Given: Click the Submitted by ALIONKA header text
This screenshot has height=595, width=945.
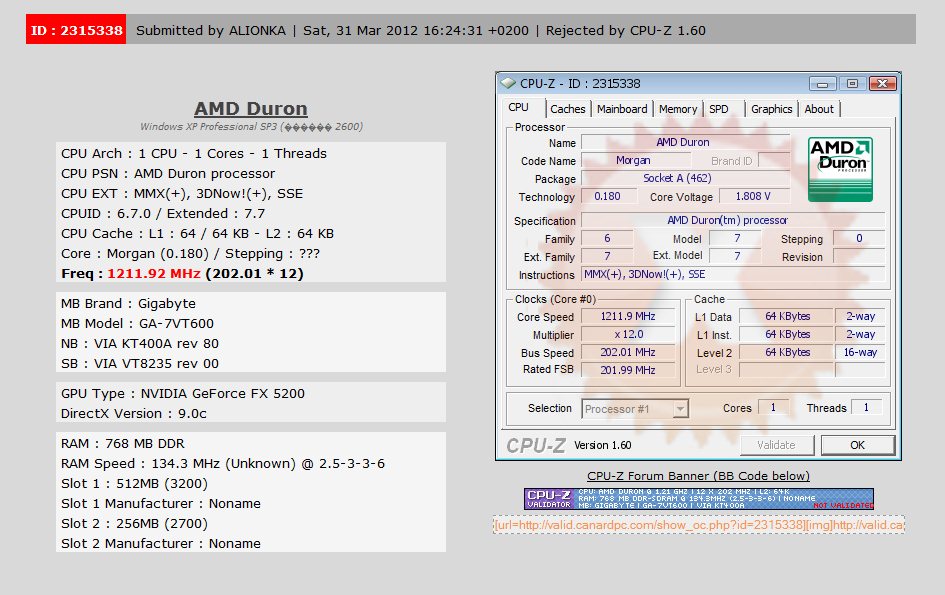Looking at the screenshot, I should (211, 30).
